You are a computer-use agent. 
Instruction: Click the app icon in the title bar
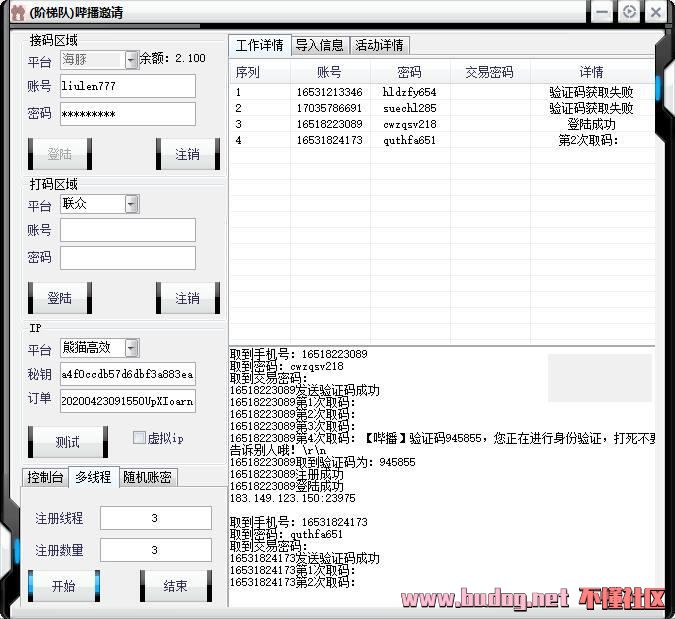tap(15, 13)
